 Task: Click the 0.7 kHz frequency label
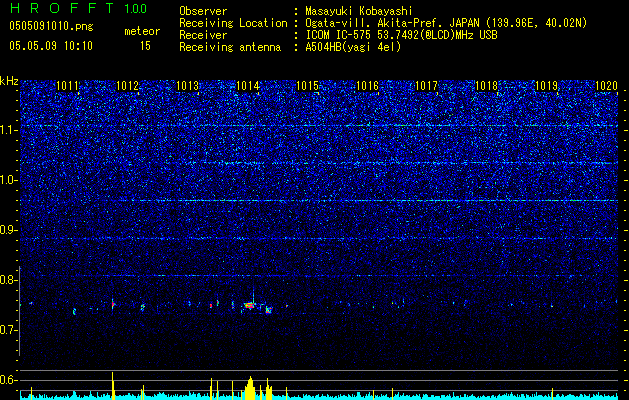tap(7, 330)
